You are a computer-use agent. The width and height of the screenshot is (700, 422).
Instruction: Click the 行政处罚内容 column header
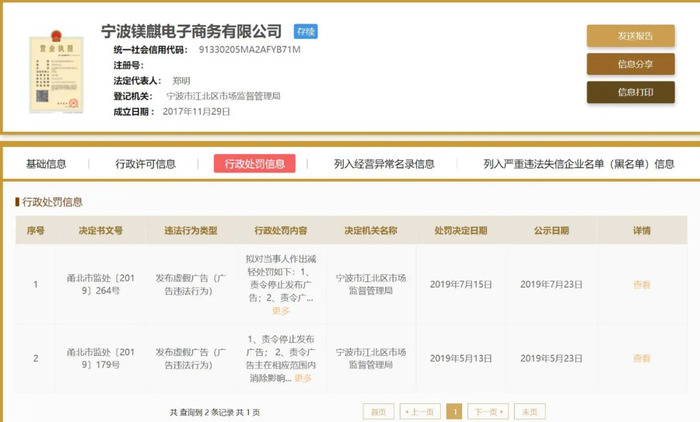coord(281,230)
